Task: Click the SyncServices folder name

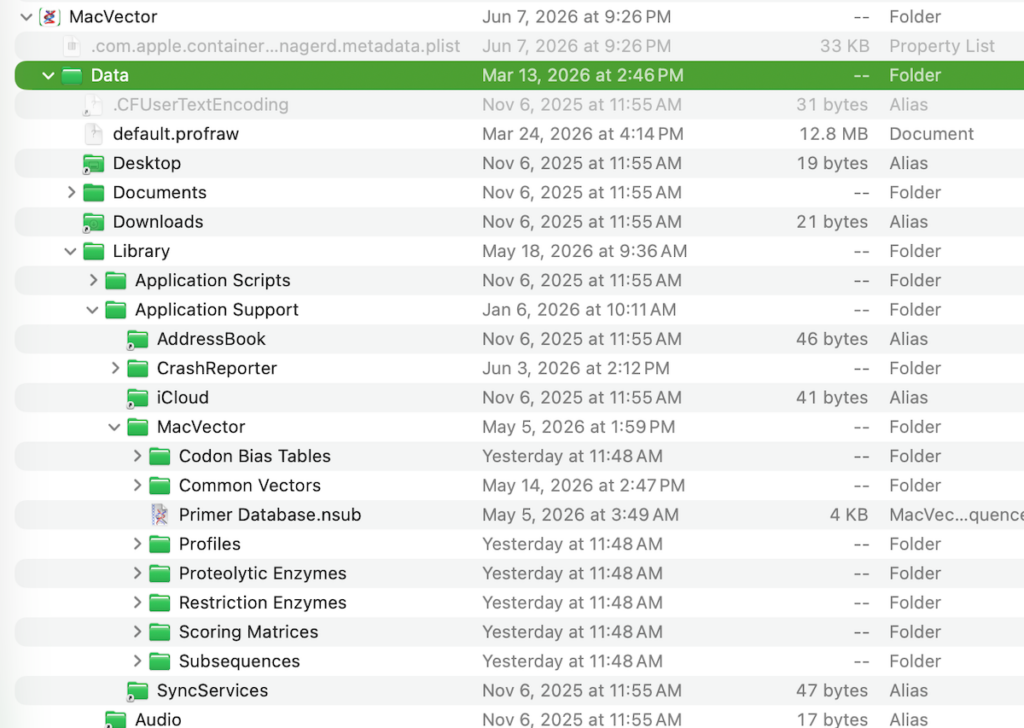Action: (x=212, y=691)
